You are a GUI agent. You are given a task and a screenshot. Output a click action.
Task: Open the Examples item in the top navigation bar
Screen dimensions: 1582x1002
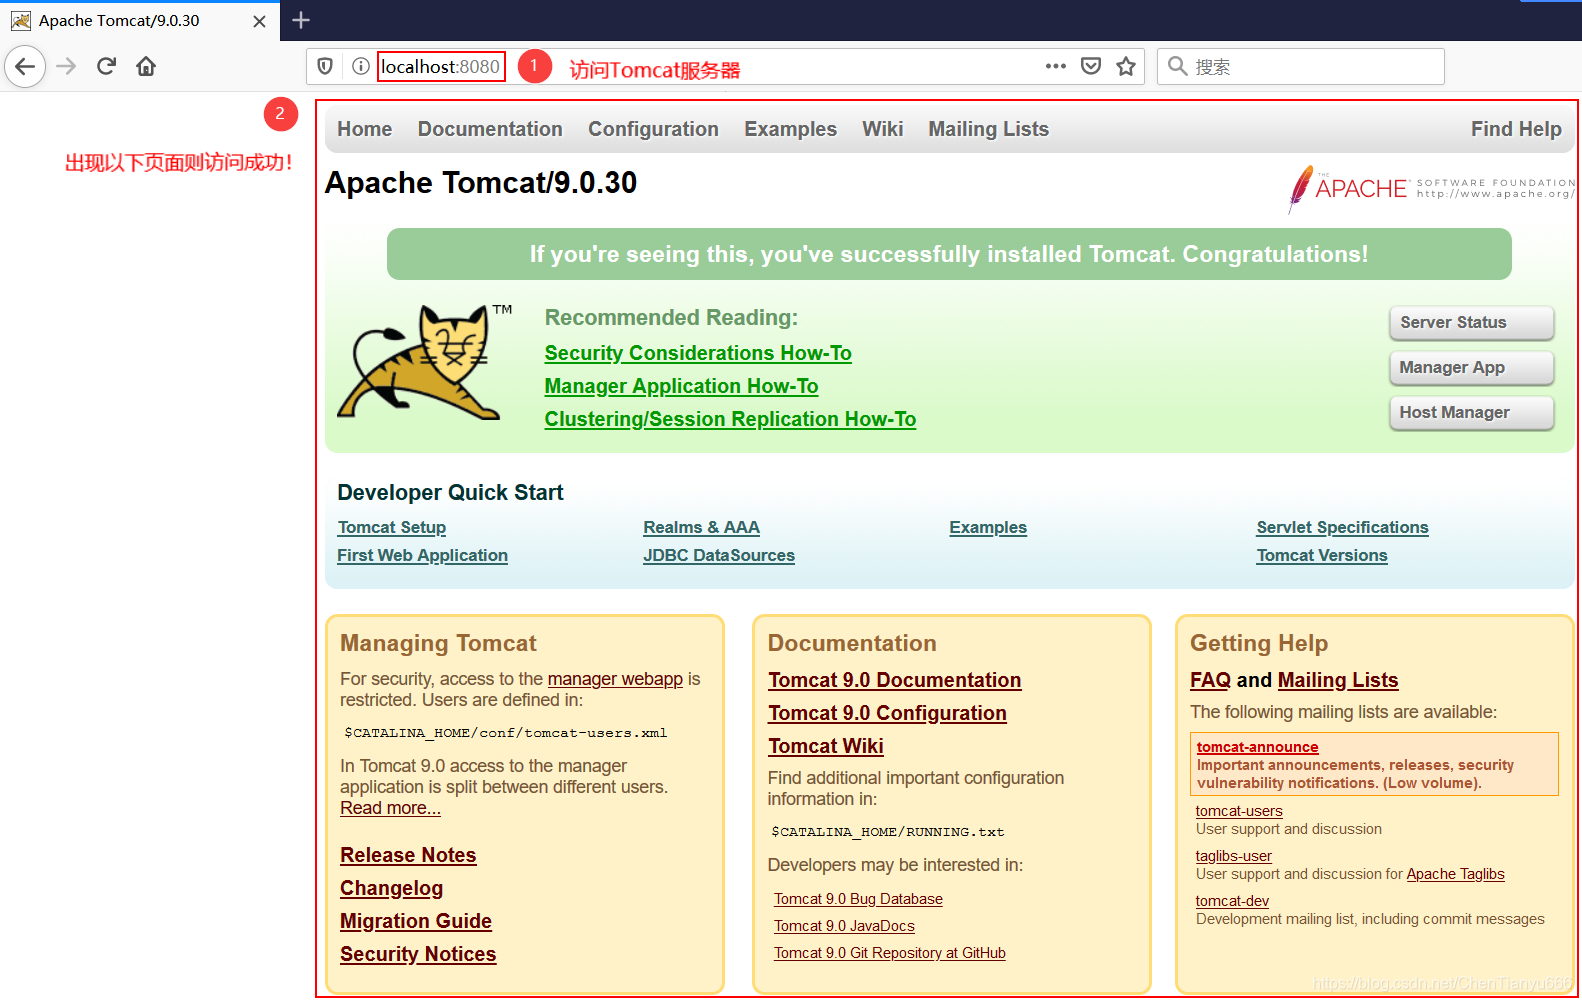pyautogui.click(x=790, y=129)
